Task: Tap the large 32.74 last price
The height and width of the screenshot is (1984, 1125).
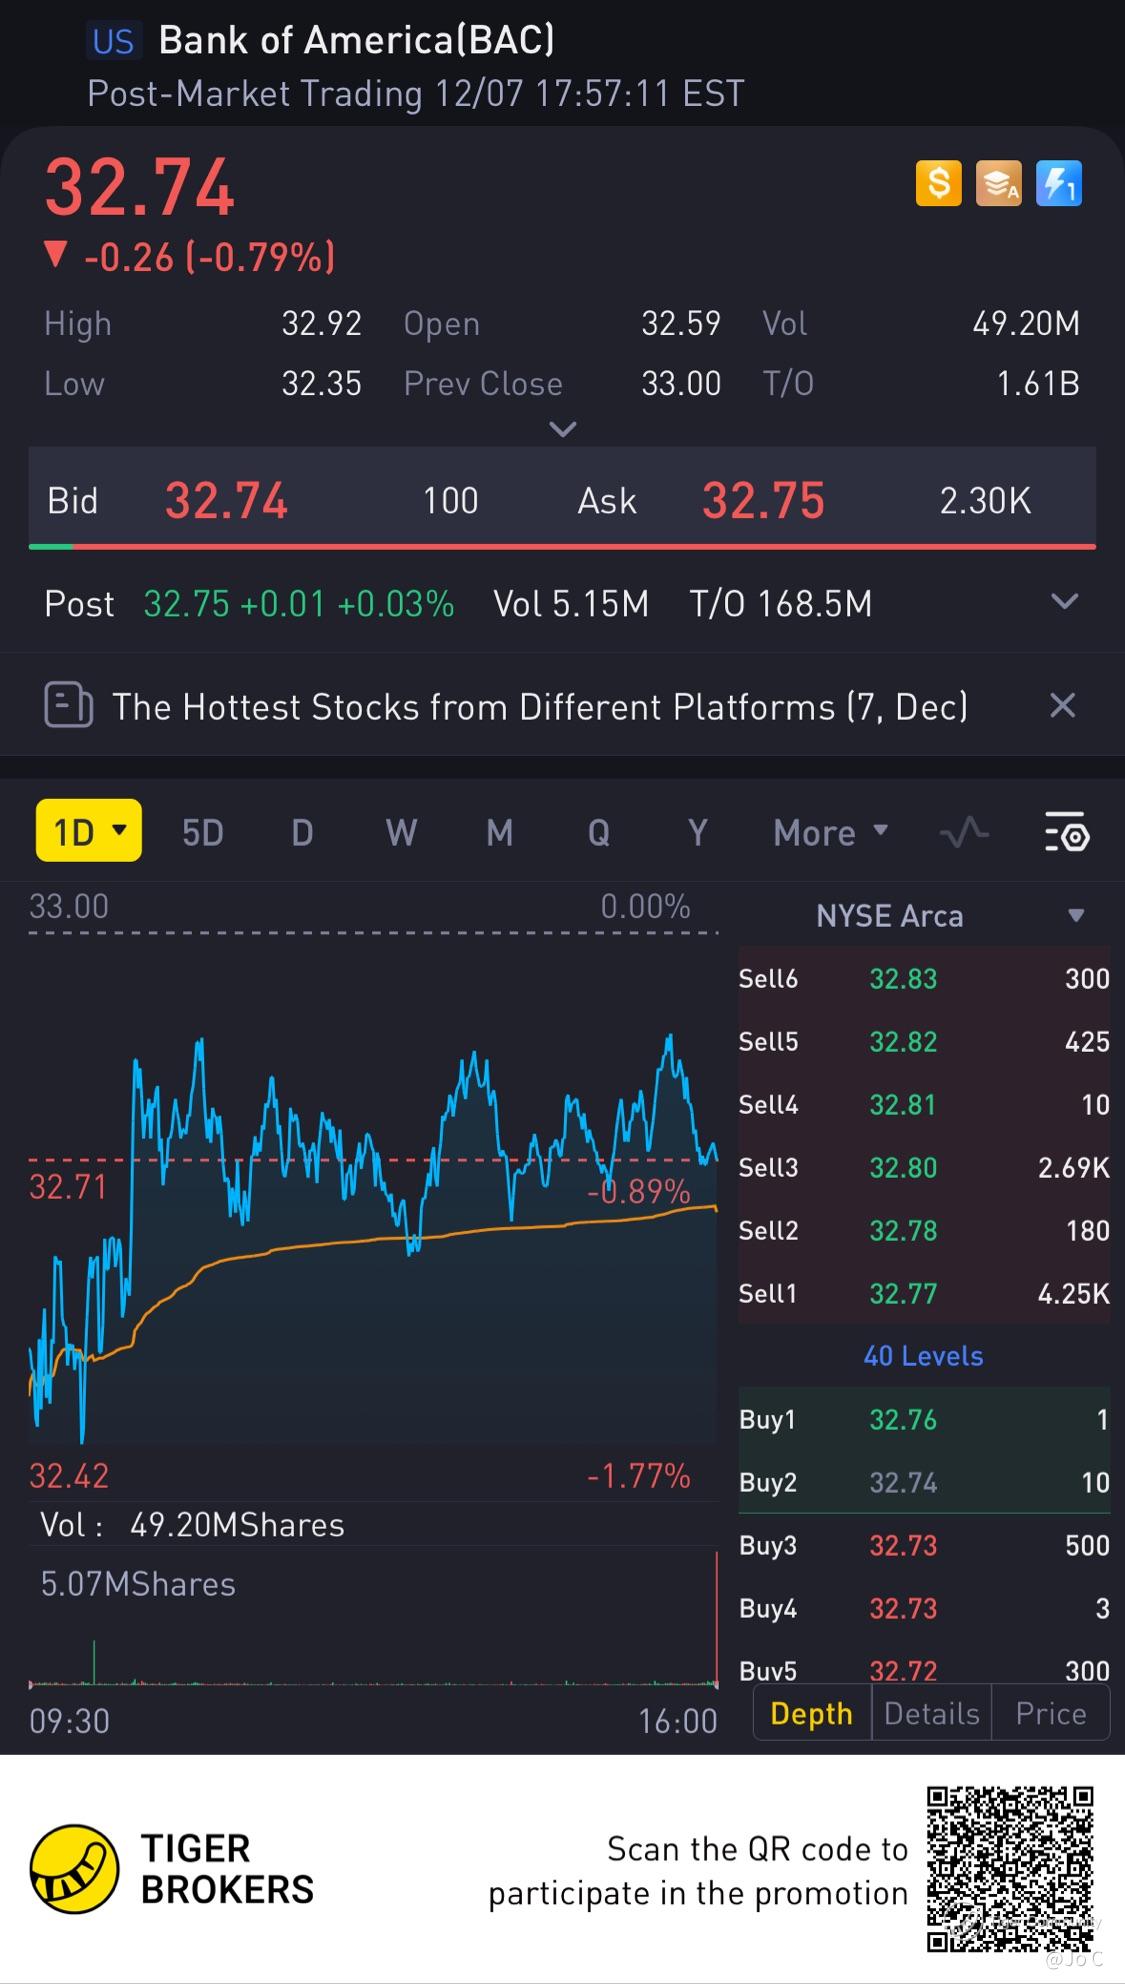Action: coord(140,188)
